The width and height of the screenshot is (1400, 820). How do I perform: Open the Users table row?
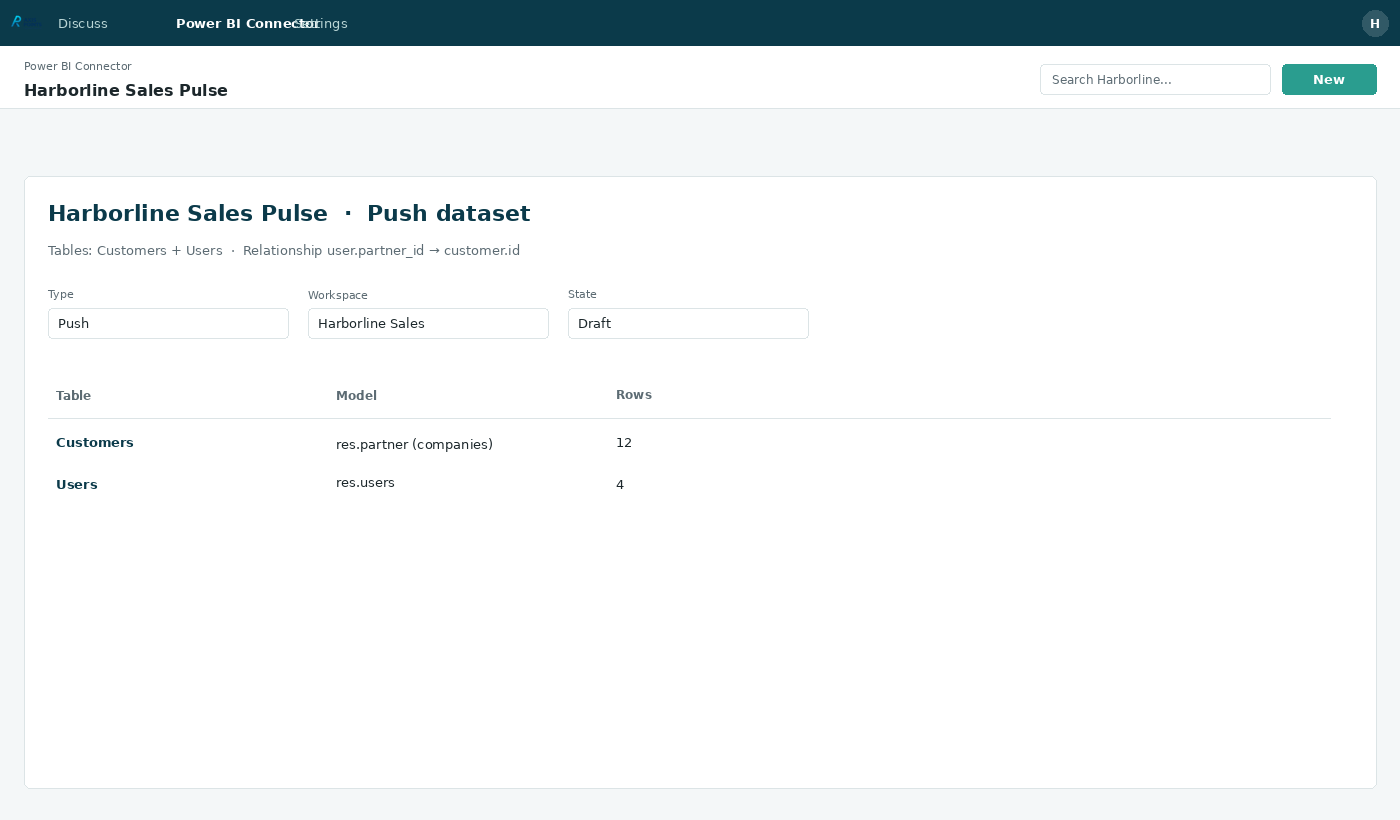point(689,484)
